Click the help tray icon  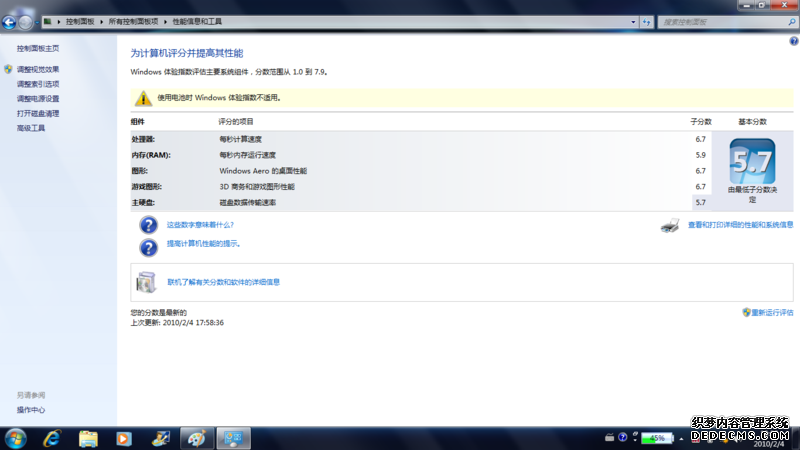tap(622, 437)
